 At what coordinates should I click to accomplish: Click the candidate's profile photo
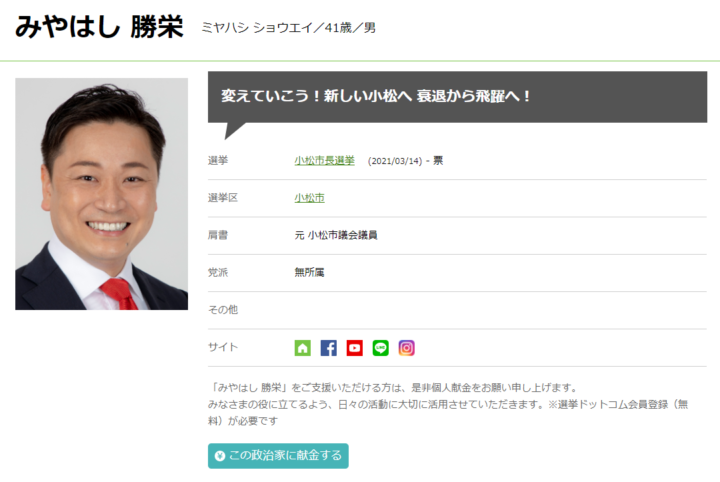click(x=101, y=194)
